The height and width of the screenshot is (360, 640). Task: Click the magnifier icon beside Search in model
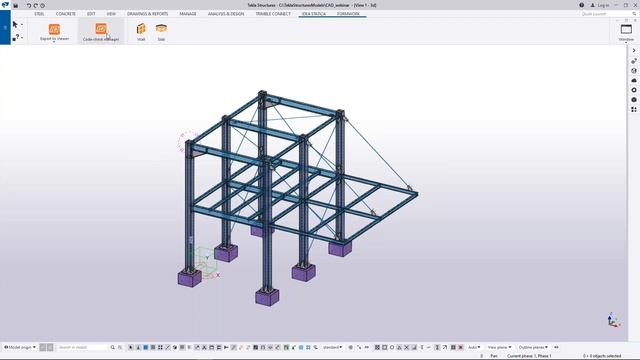[x=113, y=347]
